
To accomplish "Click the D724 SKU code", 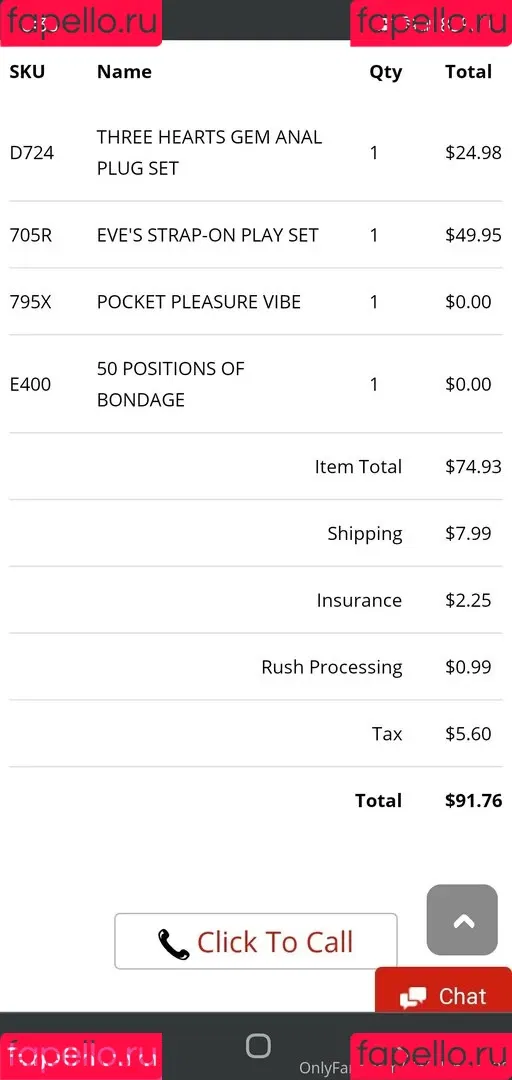I will (x=32, y=152).
